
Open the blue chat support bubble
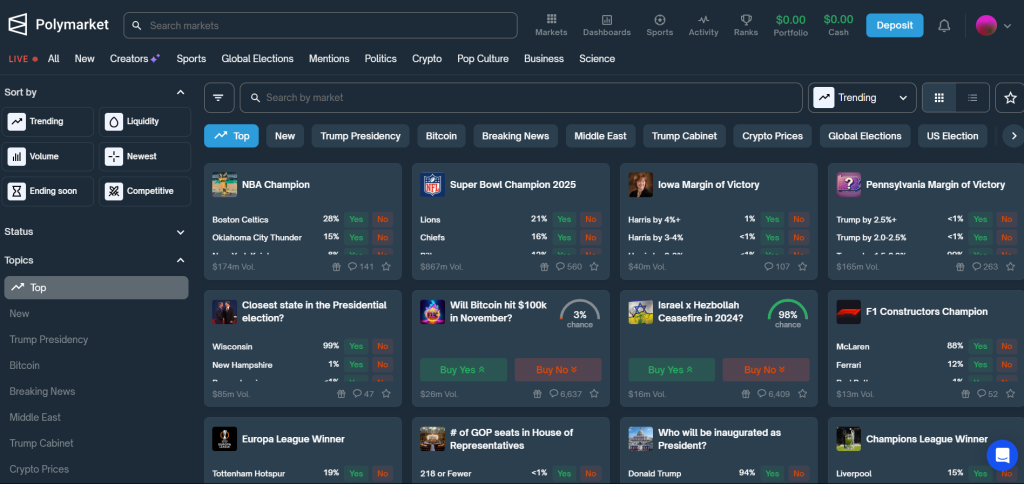(x=1001, y=454)
